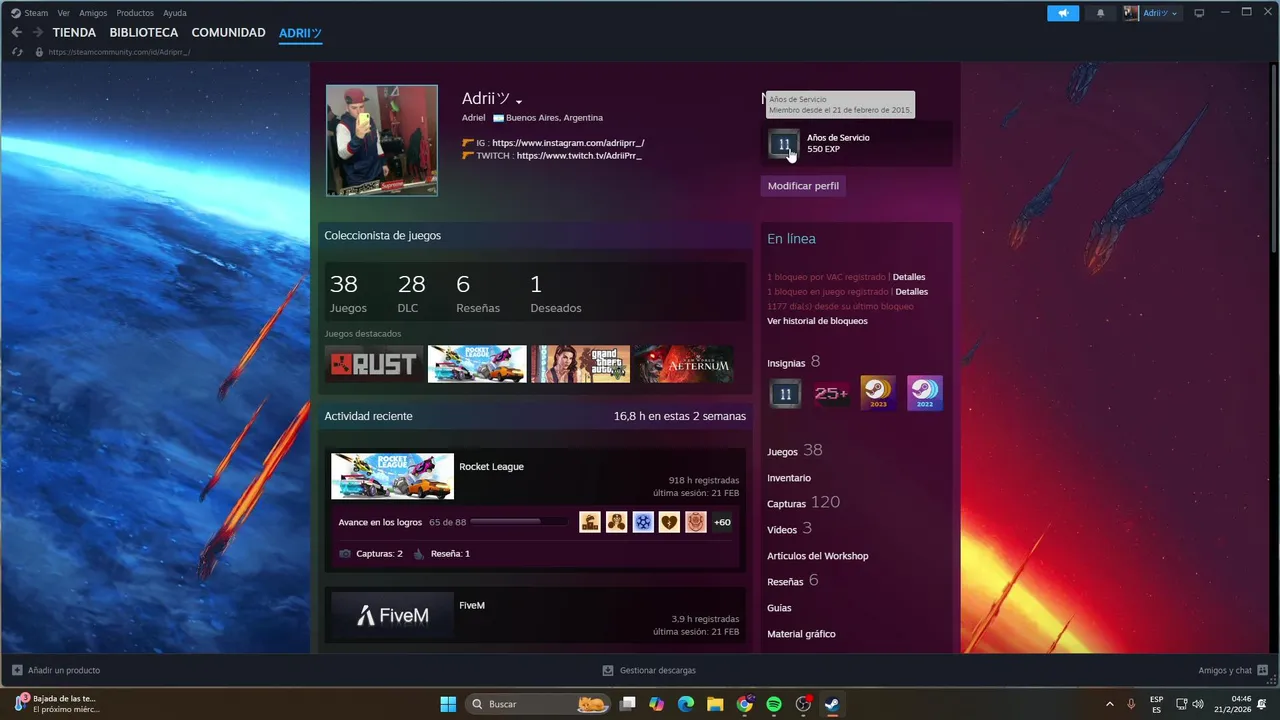Screen dimensions: 1280x720
Task: Open Ver historial de bloqueos
Action: (817, 321)
